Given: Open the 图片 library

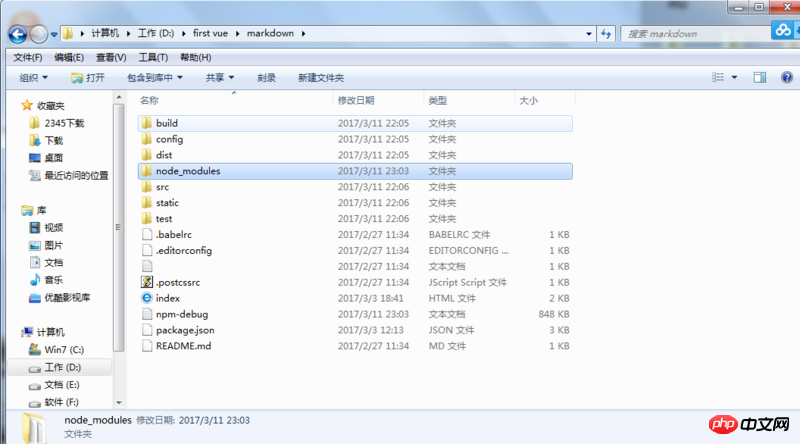Looking at the screenshot, I should [x=54, y=245].
